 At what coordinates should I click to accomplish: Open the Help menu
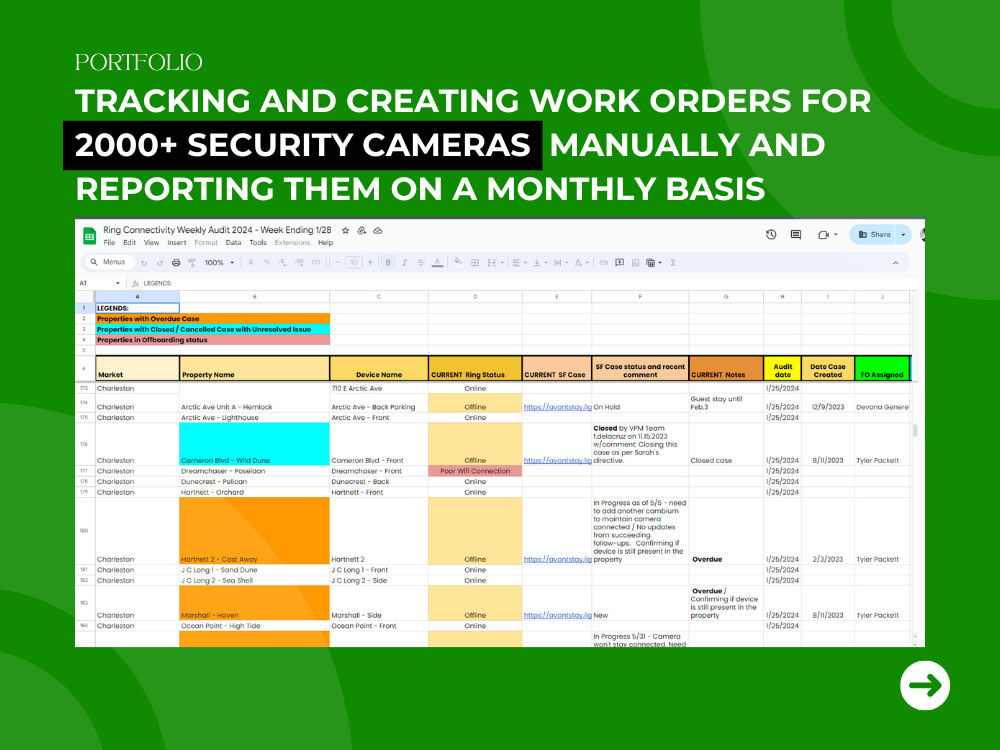click(325, 243)
